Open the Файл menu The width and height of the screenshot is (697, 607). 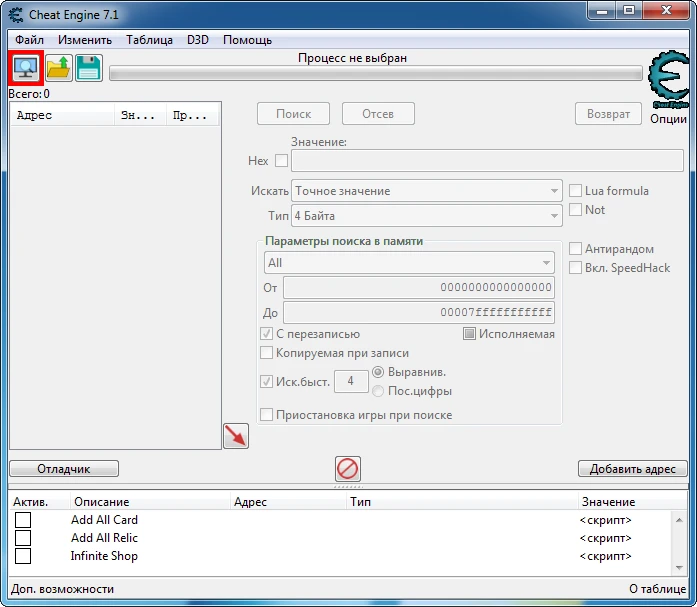(29, 40)
